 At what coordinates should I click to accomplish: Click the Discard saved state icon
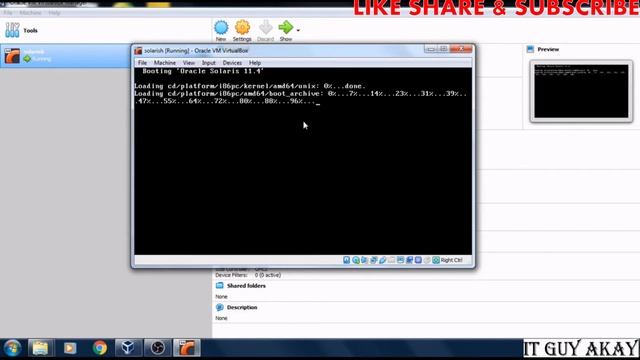point(265,28)
